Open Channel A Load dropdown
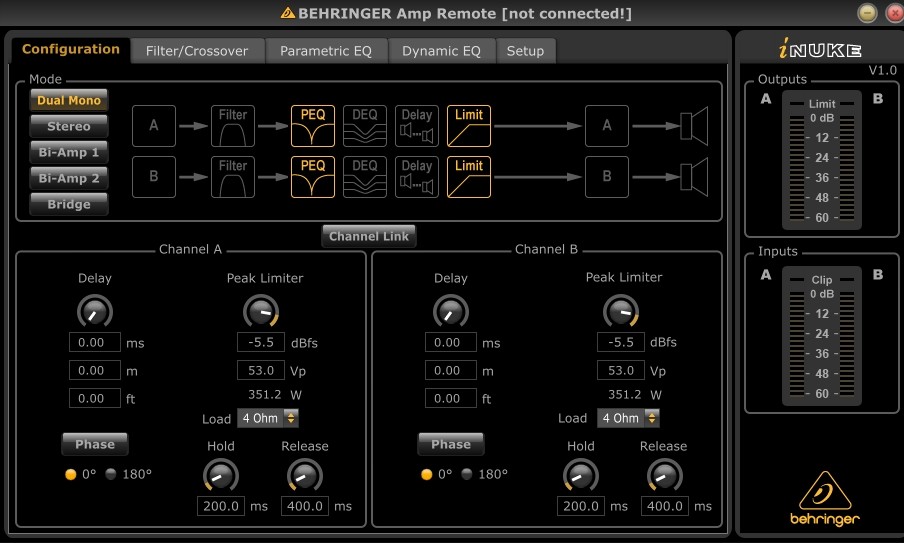 click(268, 418)
